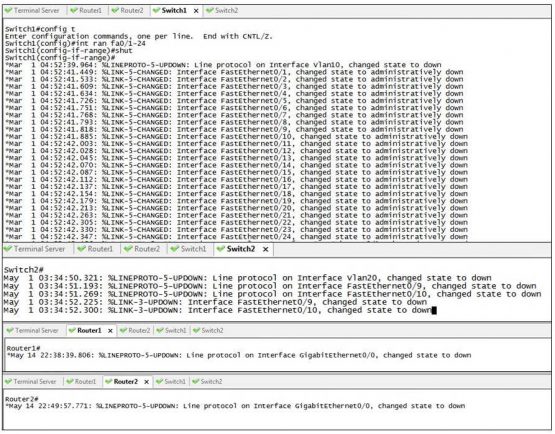Click the FastEthernet0/1 administratively down log line
Screen dimensions: 555x434
coord(234,72)
